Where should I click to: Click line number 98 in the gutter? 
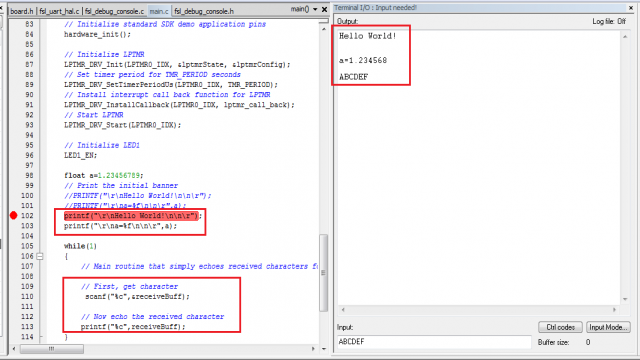point(29,176)
